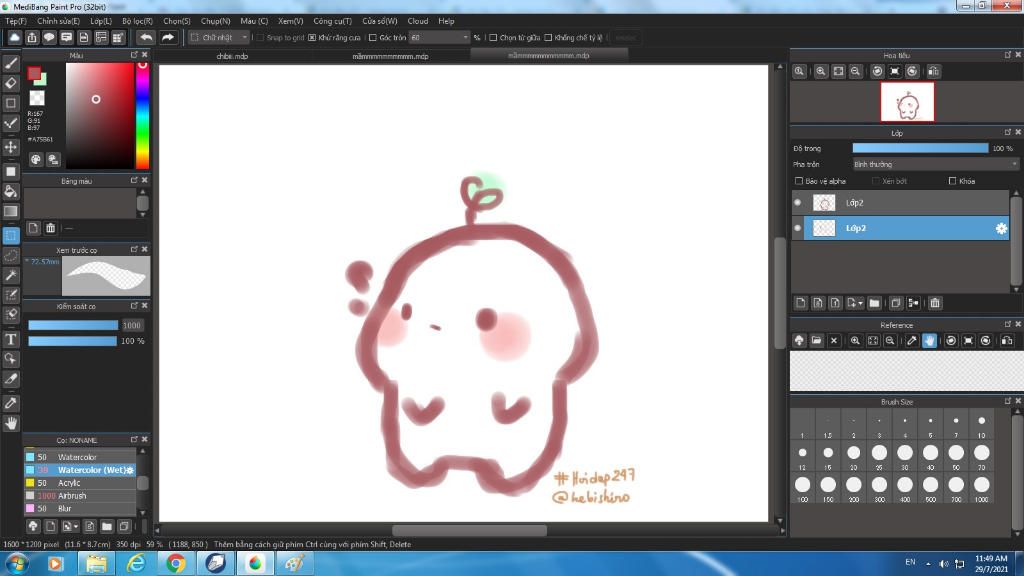Open the Tệp(F) menu

(x=16, y=21)
